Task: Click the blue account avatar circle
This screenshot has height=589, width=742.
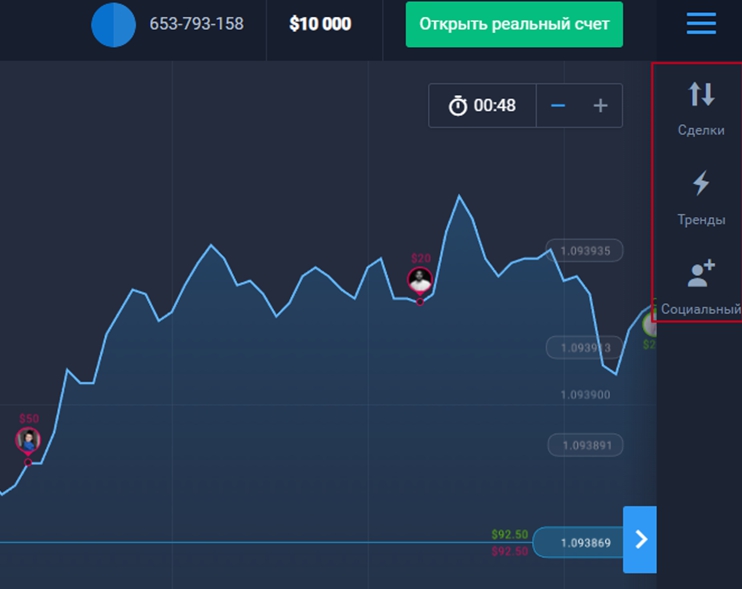Action: pos(113,24)
